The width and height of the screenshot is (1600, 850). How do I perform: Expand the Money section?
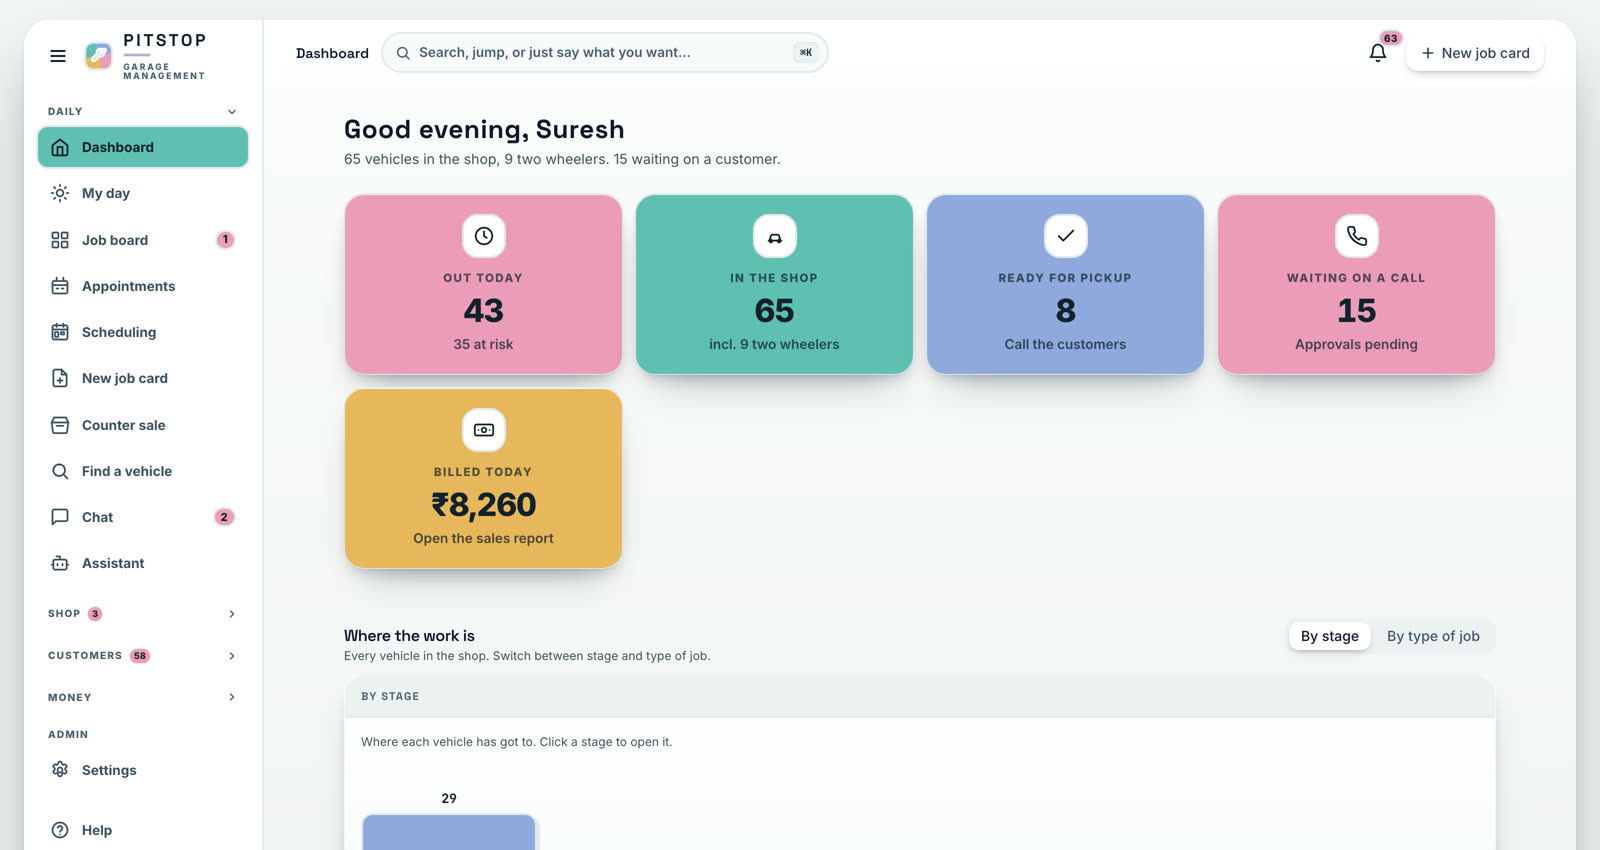point(143,697)
